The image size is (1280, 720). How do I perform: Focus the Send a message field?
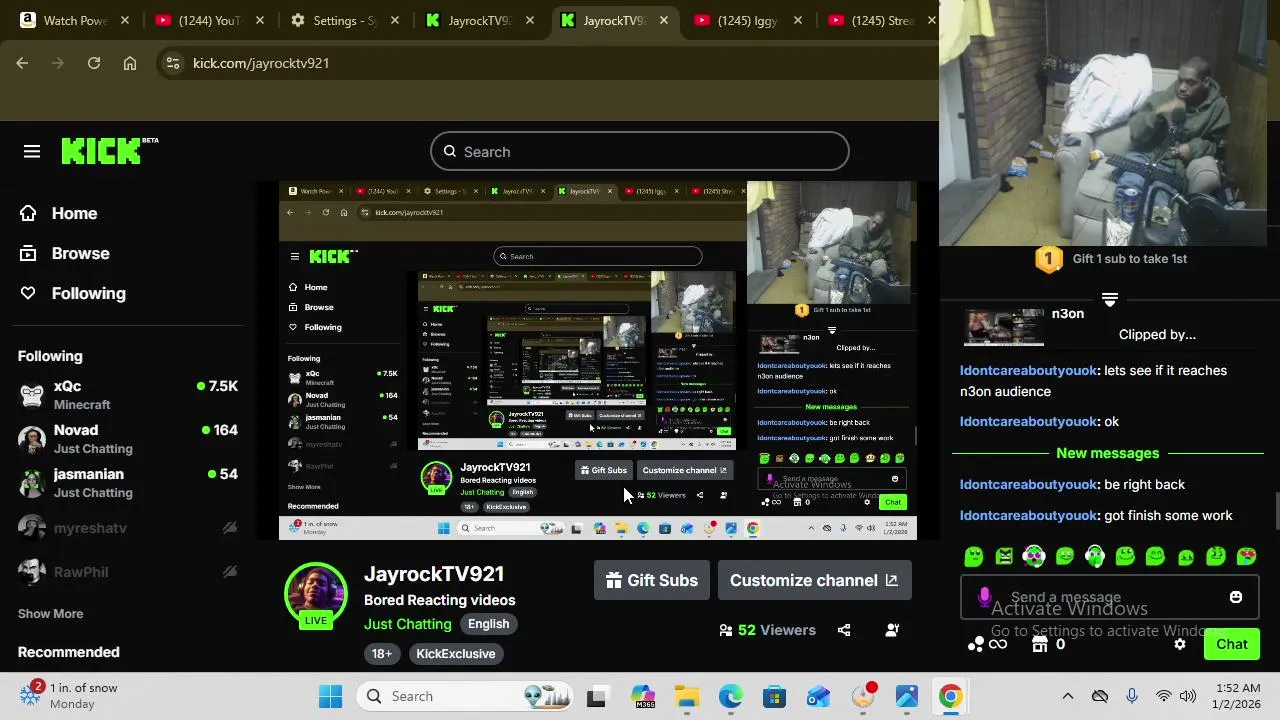1108,597
